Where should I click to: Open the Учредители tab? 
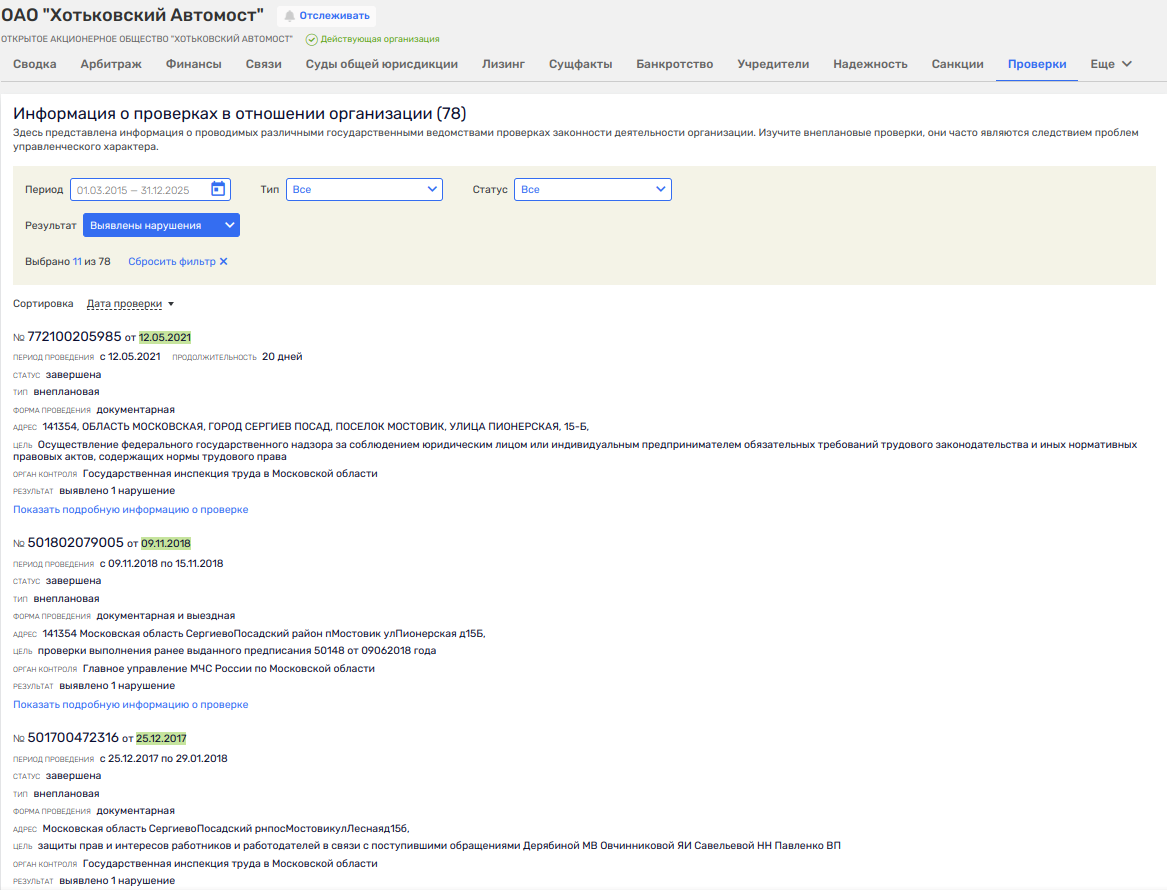click(773, 64)
